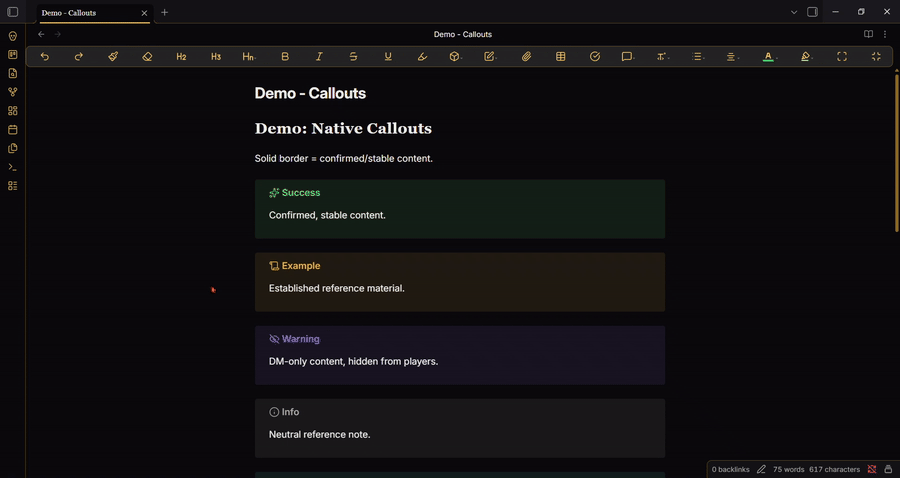The image size is (900, 478).
Task: Toggle highlight marker formatting
Action: [x=422, y=56]
